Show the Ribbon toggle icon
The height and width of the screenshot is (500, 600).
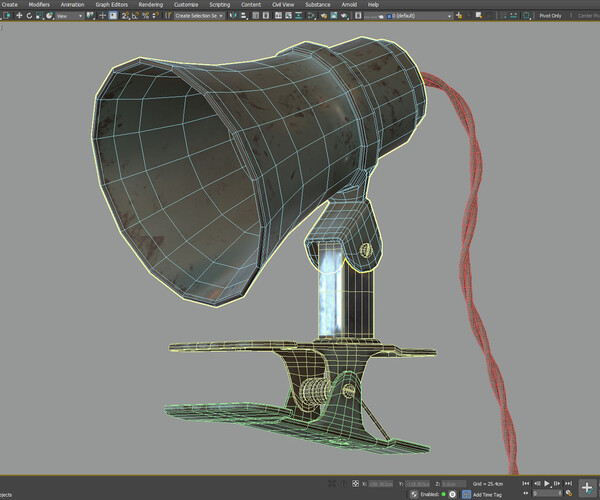(x=278, y=16)
